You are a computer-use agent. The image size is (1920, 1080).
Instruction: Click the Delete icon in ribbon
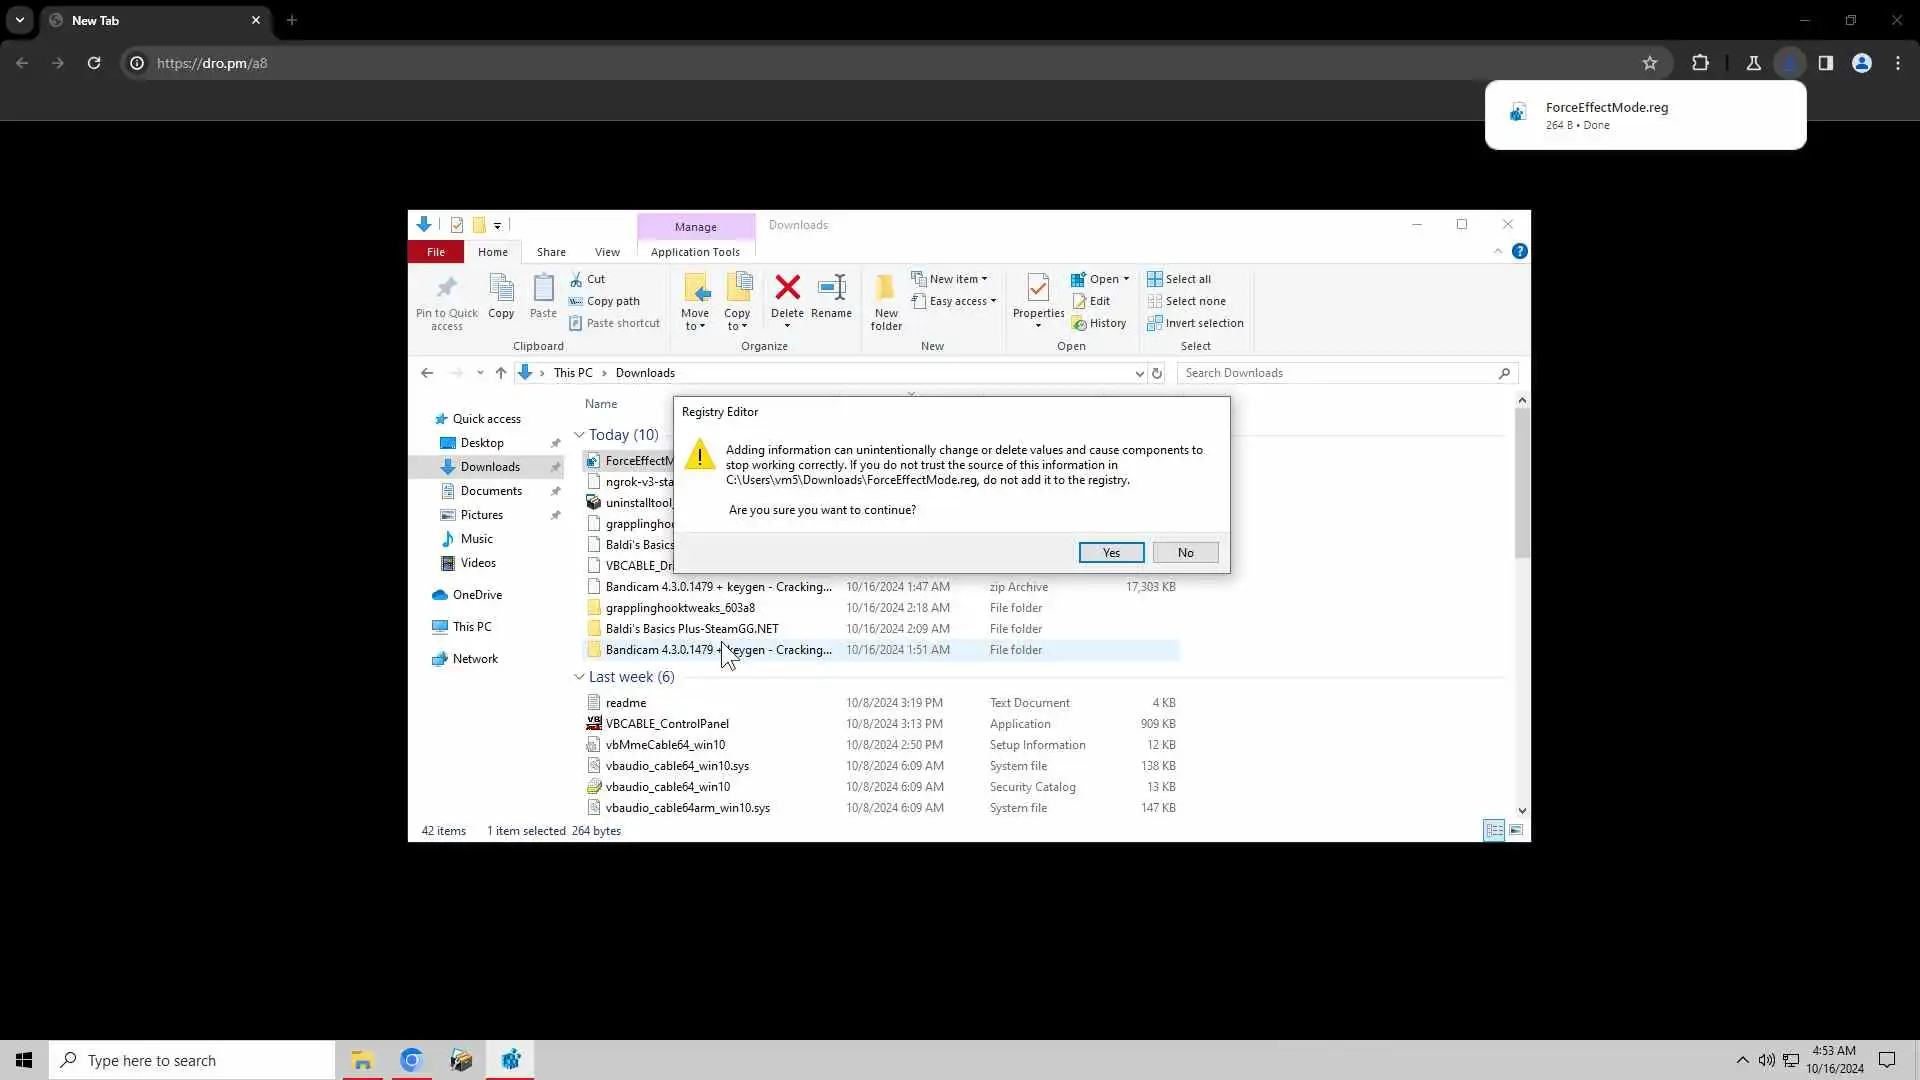click(787, 290)
